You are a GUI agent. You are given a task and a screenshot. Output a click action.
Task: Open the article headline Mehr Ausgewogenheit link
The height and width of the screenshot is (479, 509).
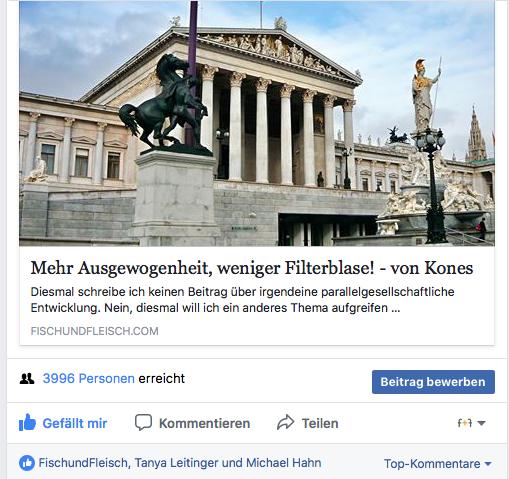(252, 268)
